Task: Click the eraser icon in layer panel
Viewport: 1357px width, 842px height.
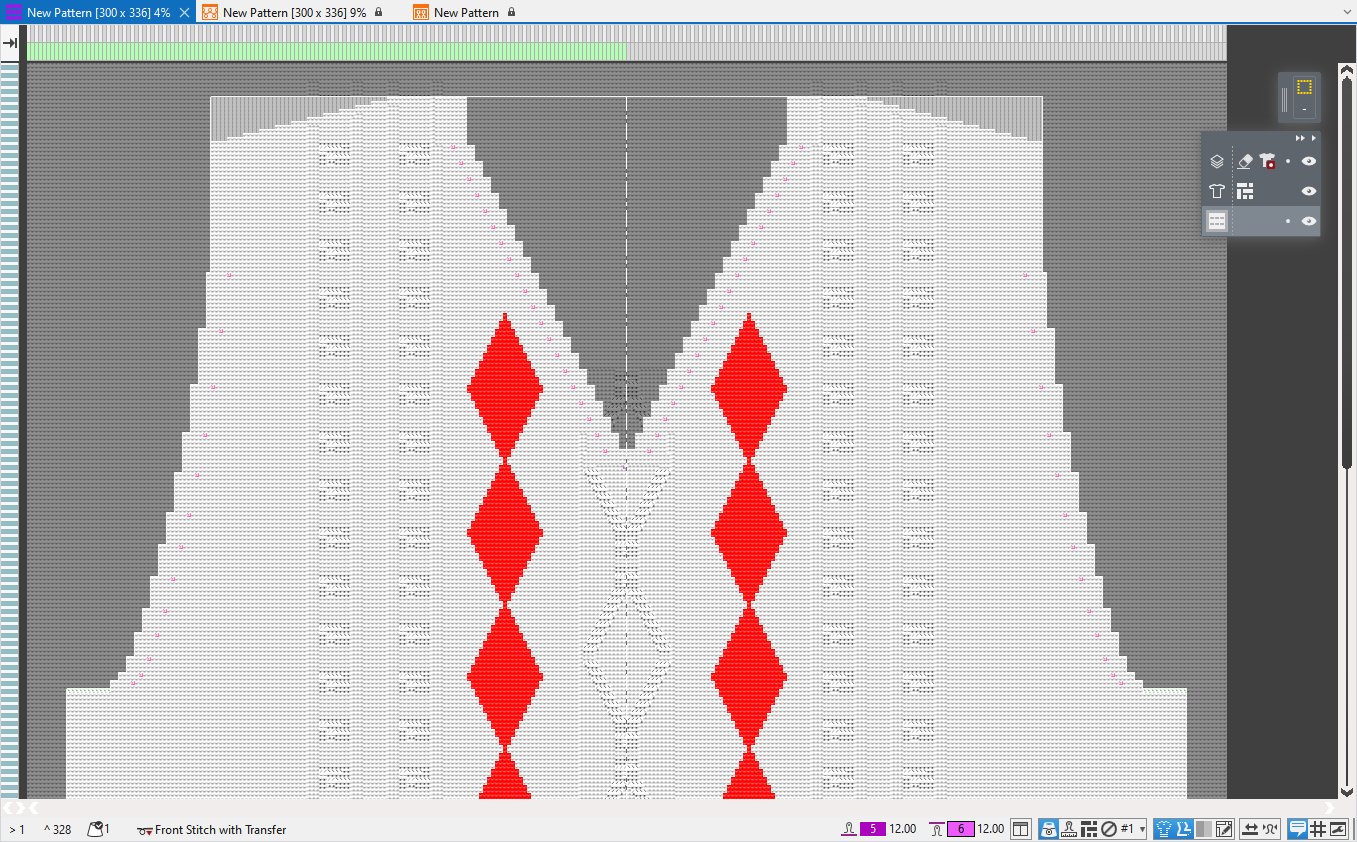Action: pos(1244,161)
